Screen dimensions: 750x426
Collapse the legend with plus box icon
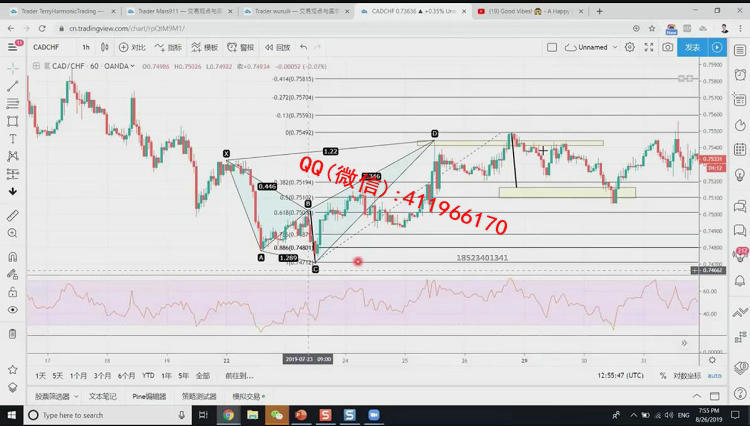(x=36, y=66)
